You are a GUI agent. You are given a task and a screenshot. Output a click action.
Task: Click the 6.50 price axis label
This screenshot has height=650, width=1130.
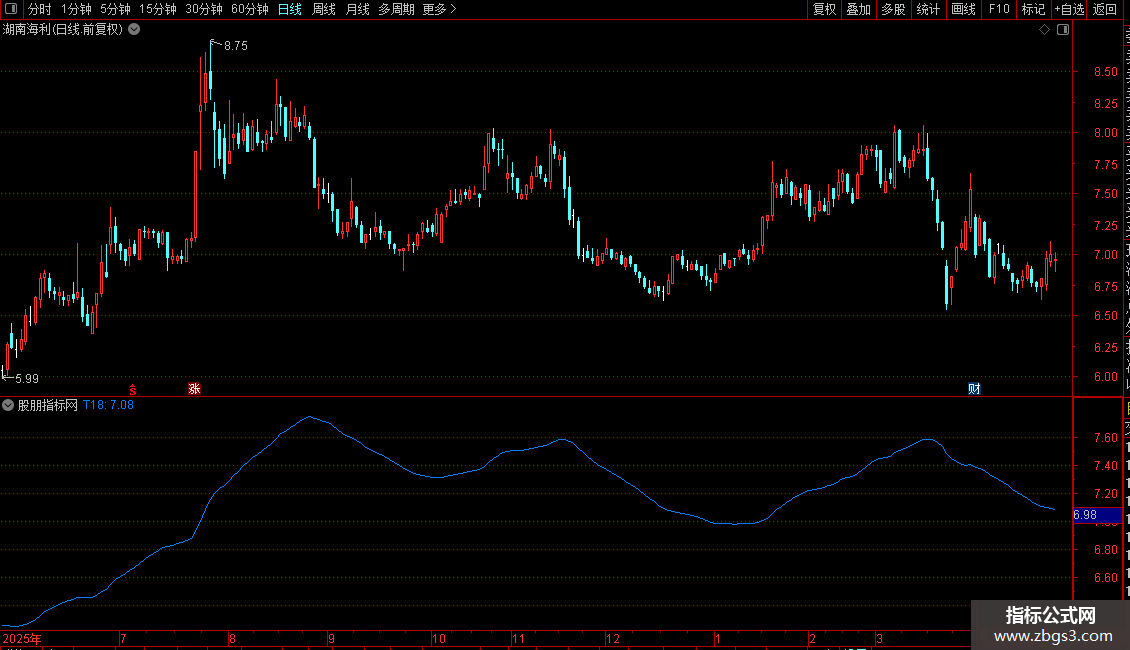pyautogui.click(x=1105, y=316)
